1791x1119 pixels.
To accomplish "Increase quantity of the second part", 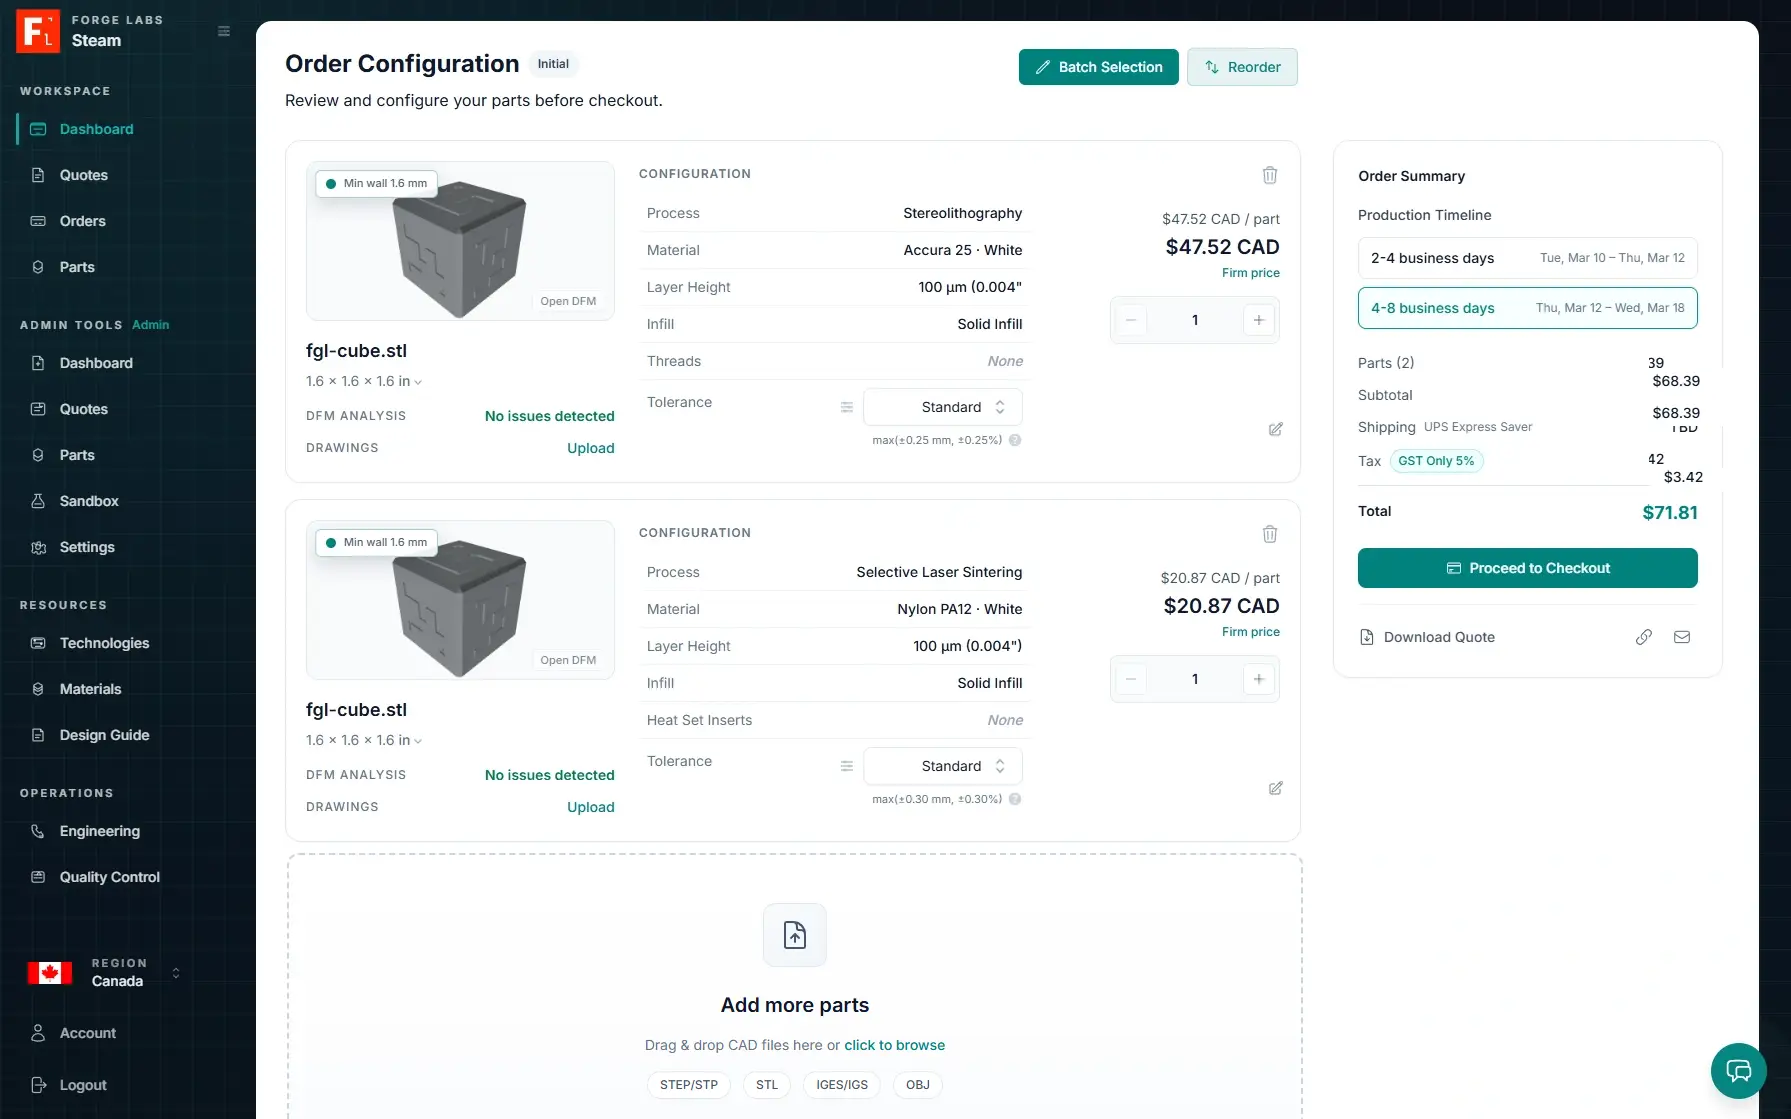I will (1258, 679).
